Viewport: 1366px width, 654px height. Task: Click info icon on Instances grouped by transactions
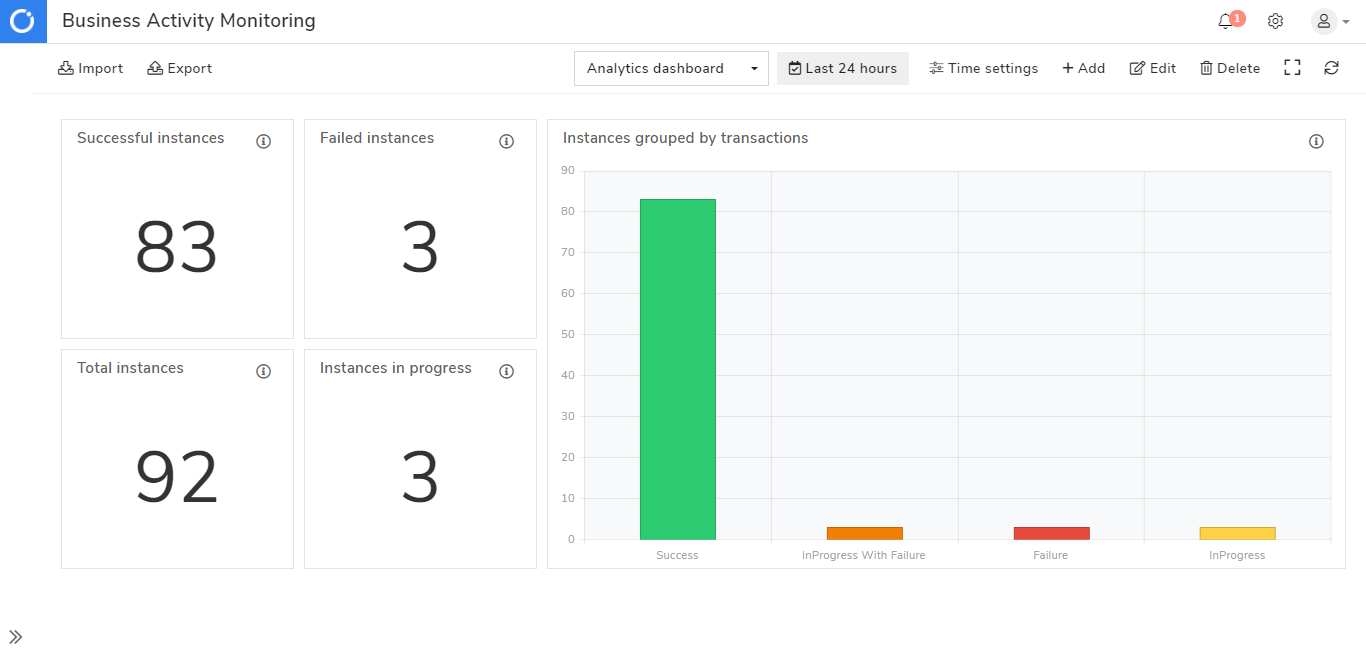click(x=1316, y=141)
